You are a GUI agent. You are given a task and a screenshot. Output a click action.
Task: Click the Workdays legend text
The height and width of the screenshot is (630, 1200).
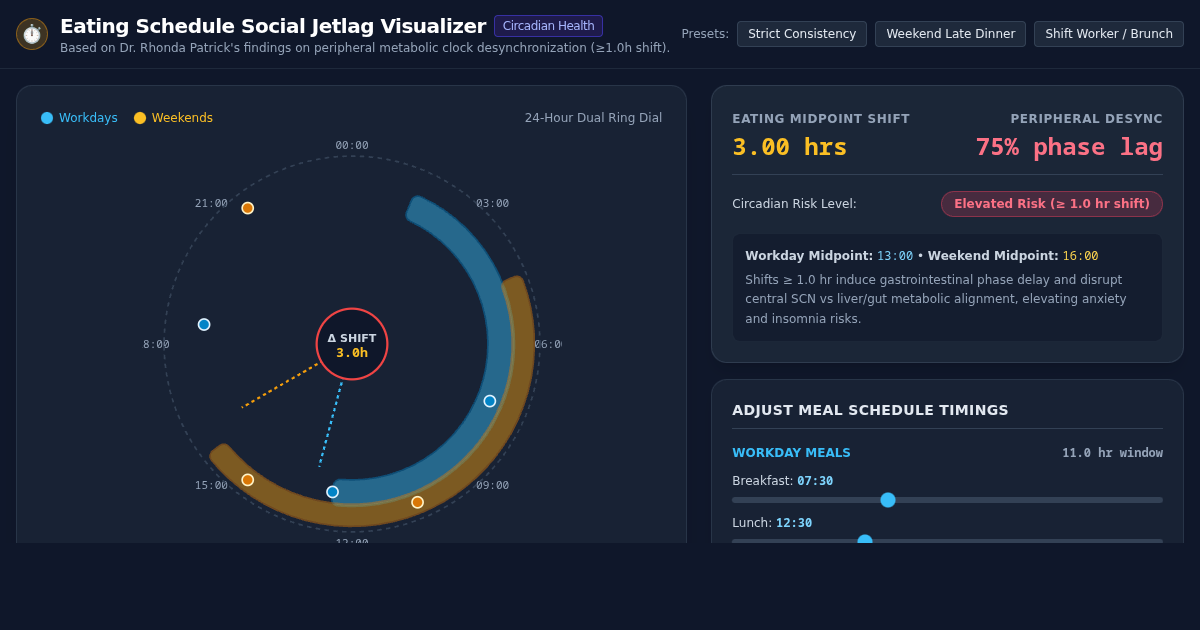click(88, 118)
